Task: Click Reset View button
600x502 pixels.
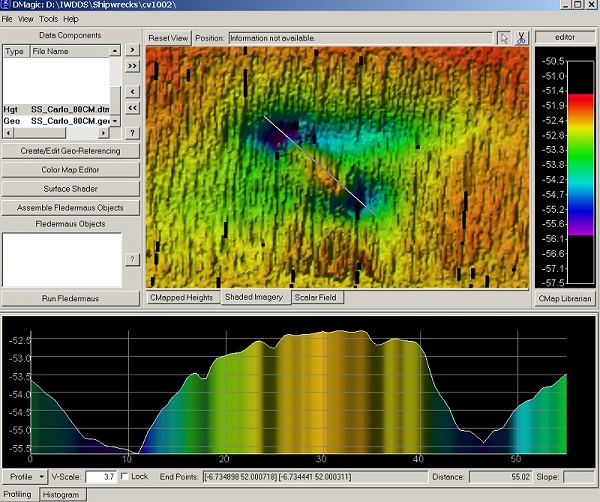Action: [x=168, y=38]
